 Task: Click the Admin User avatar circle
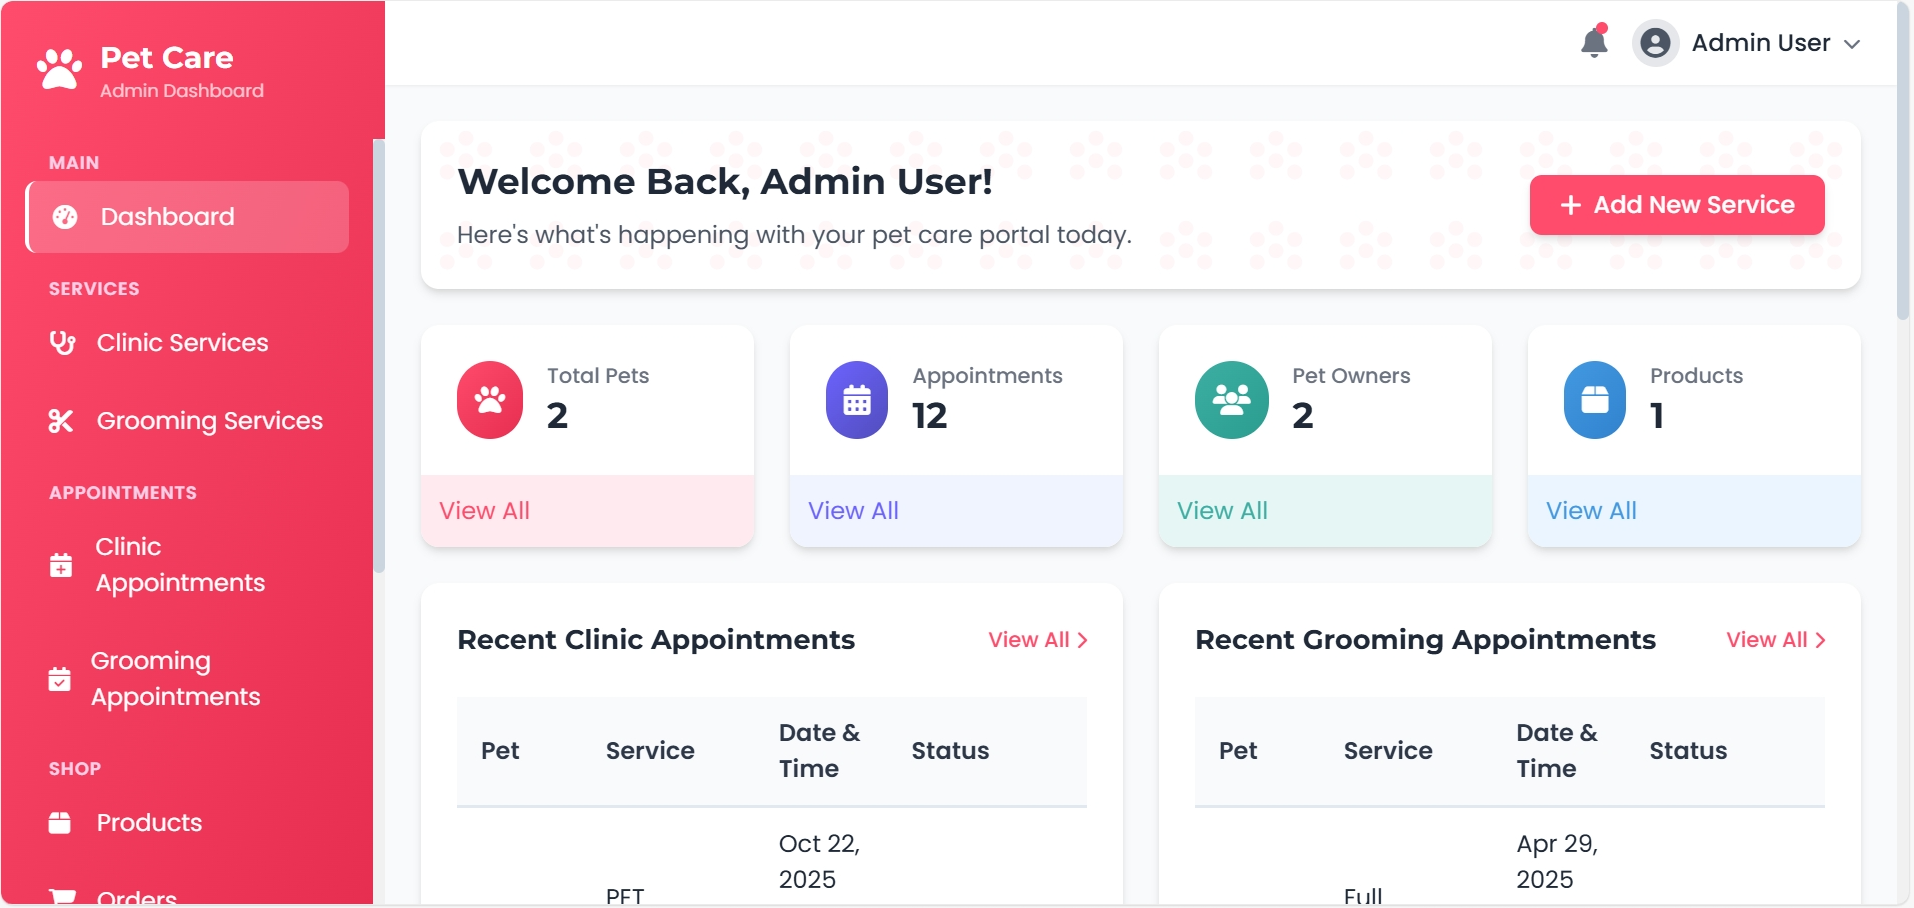coord(1655,42)
